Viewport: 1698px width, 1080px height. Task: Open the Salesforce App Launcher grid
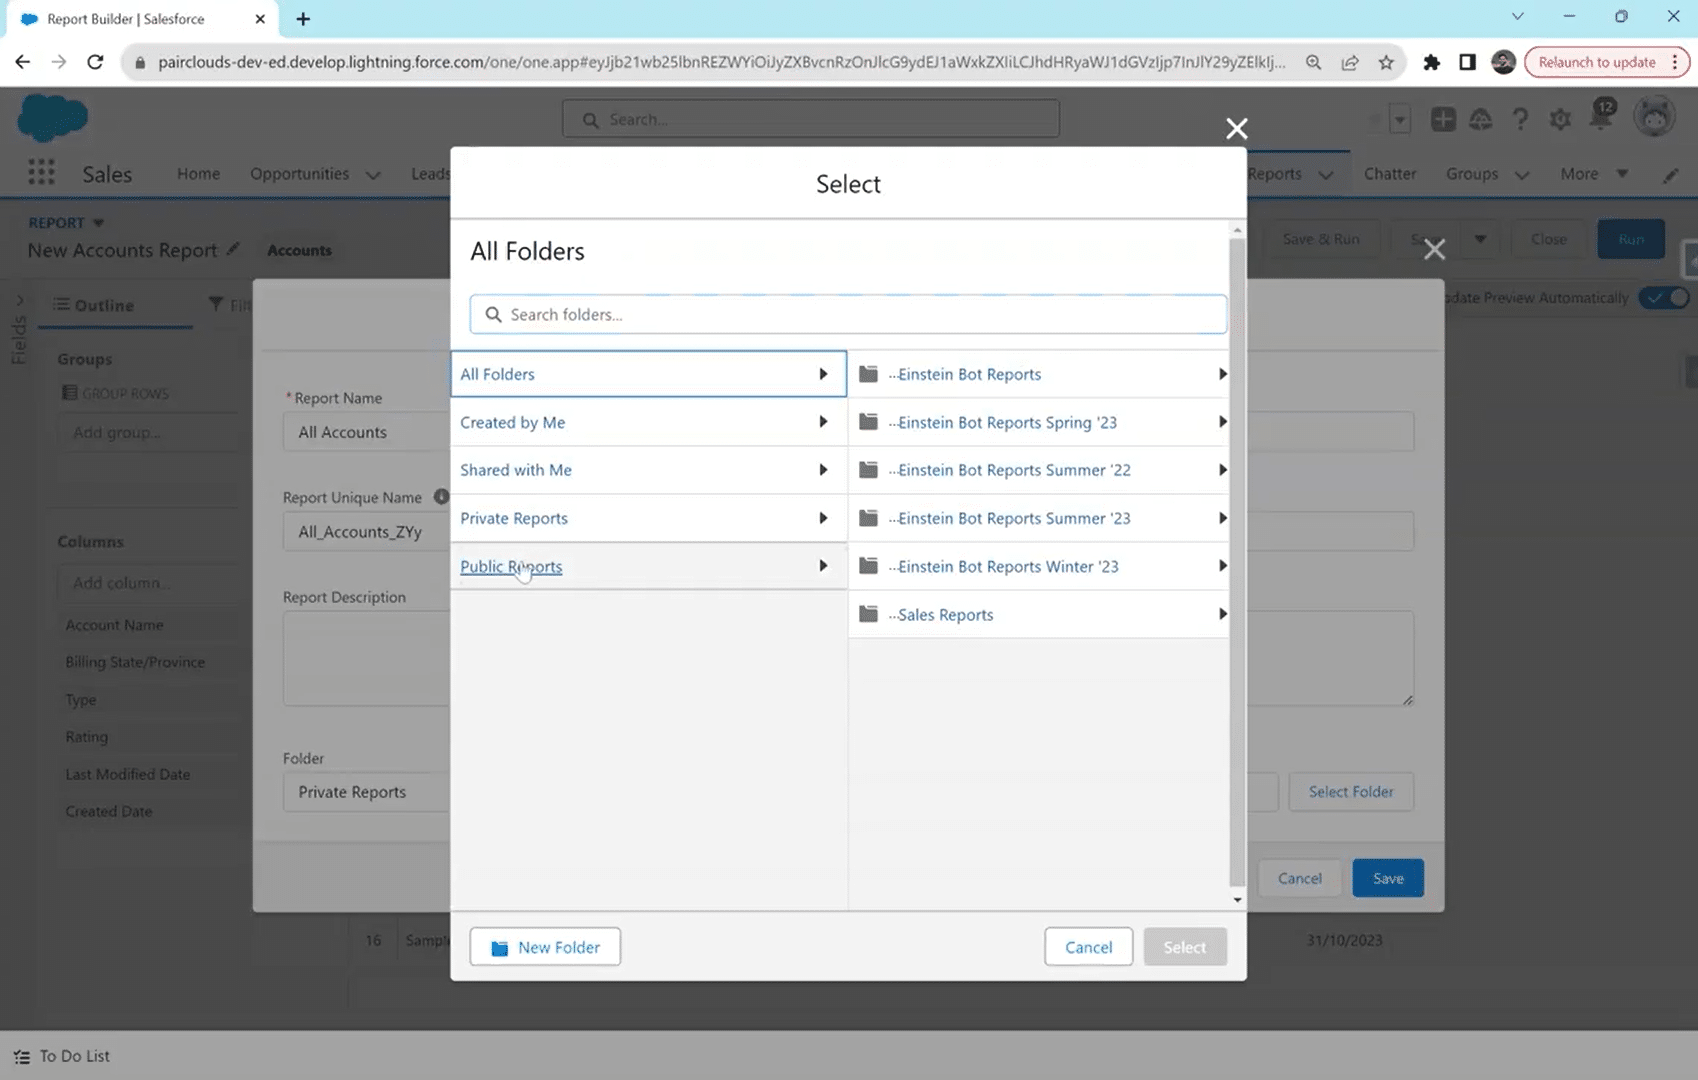(x=41, y=172)
